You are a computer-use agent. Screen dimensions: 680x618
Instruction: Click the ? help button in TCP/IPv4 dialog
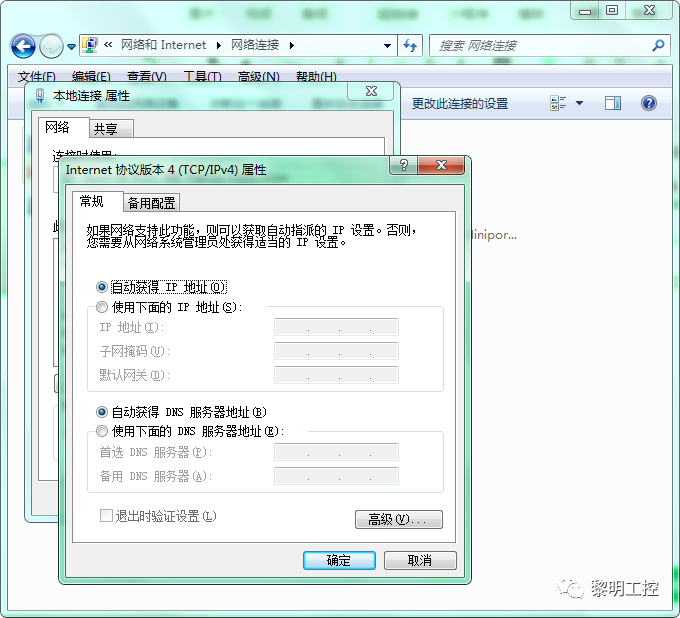point(403,165)
